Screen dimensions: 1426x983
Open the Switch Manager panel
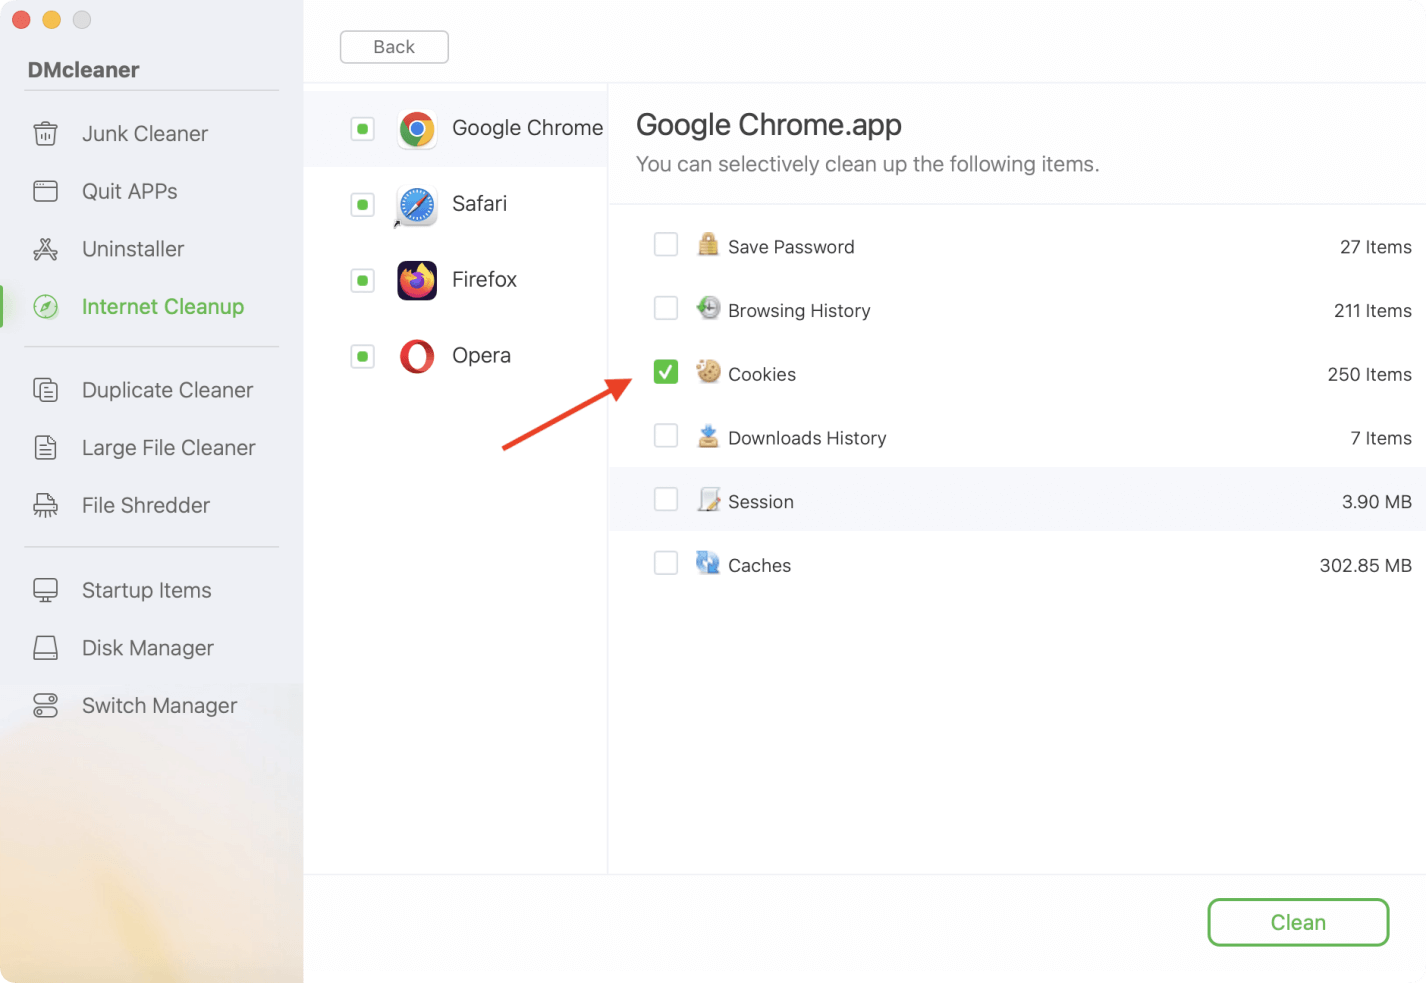pos(158,705)
